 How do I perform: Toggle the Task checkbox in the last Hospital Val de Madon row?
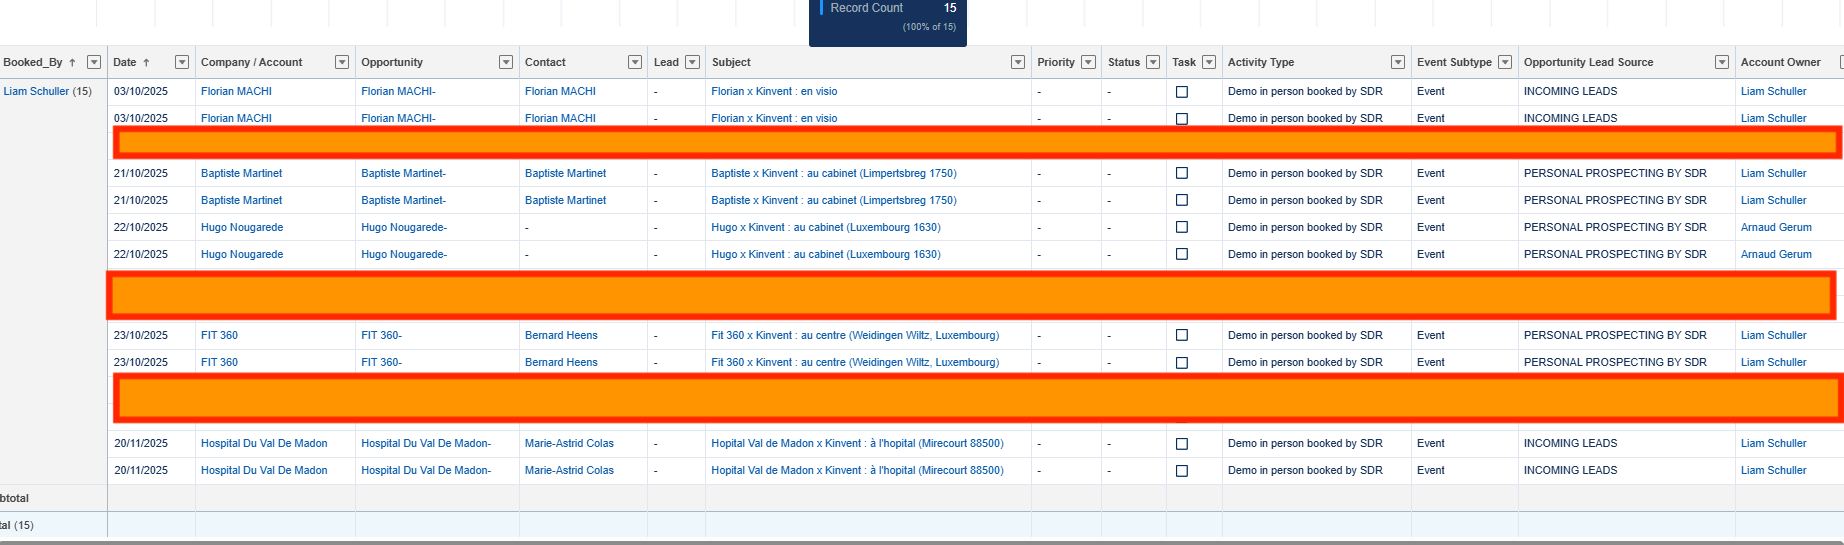coord(1182,471)
